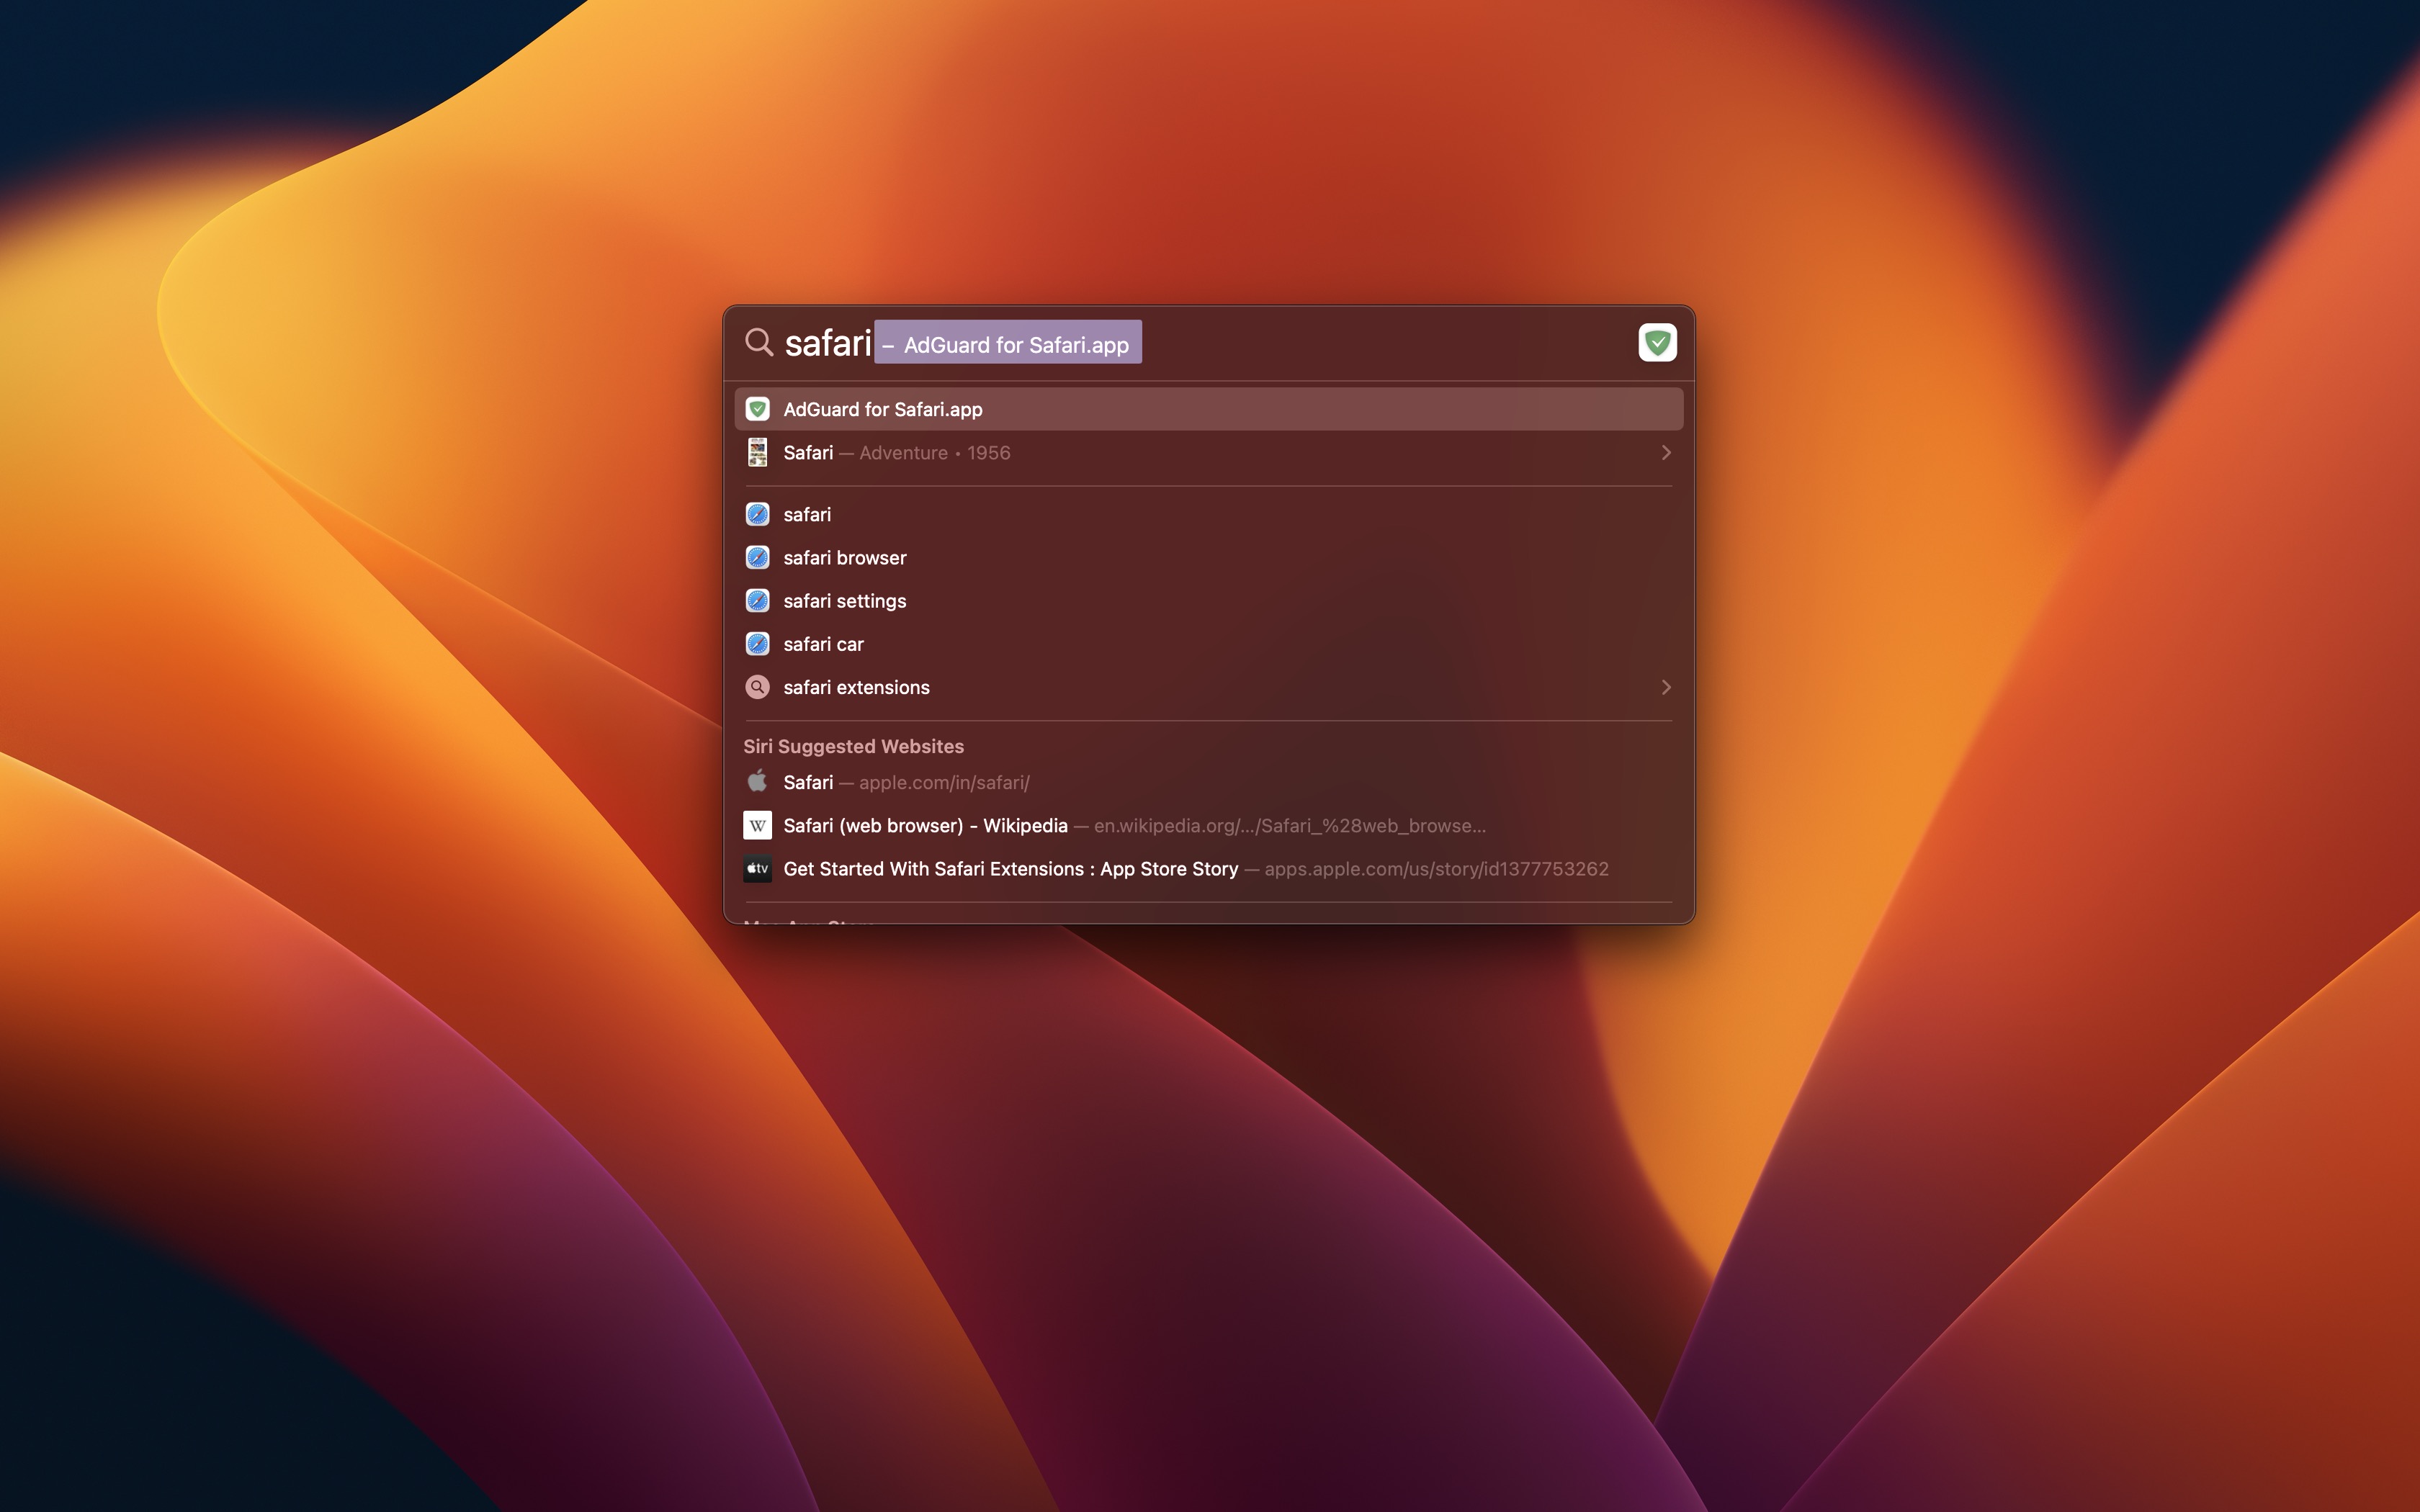The image size is (2420, 1512).
Task: Click AdGuard icon in top result row
Action: pos(758,409)
